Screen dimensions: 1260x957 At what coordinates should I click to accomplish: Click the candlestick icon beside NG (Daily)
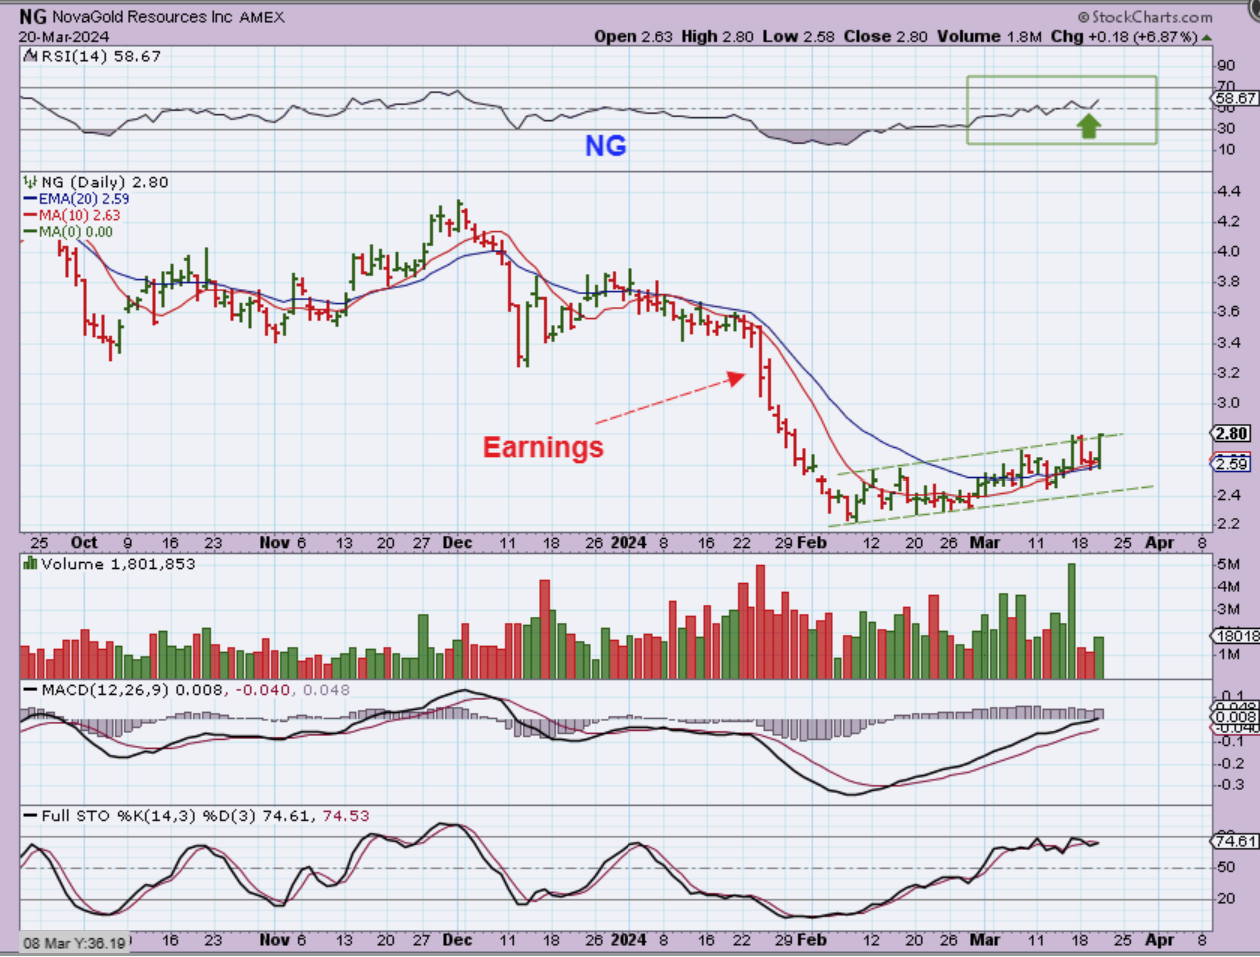[x=30, y=182]
